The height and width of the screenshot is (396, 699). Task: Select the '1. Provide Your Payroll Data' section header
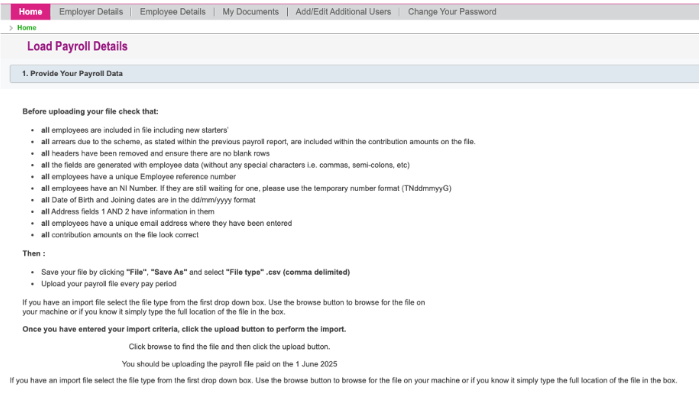[x=354, y=74]
